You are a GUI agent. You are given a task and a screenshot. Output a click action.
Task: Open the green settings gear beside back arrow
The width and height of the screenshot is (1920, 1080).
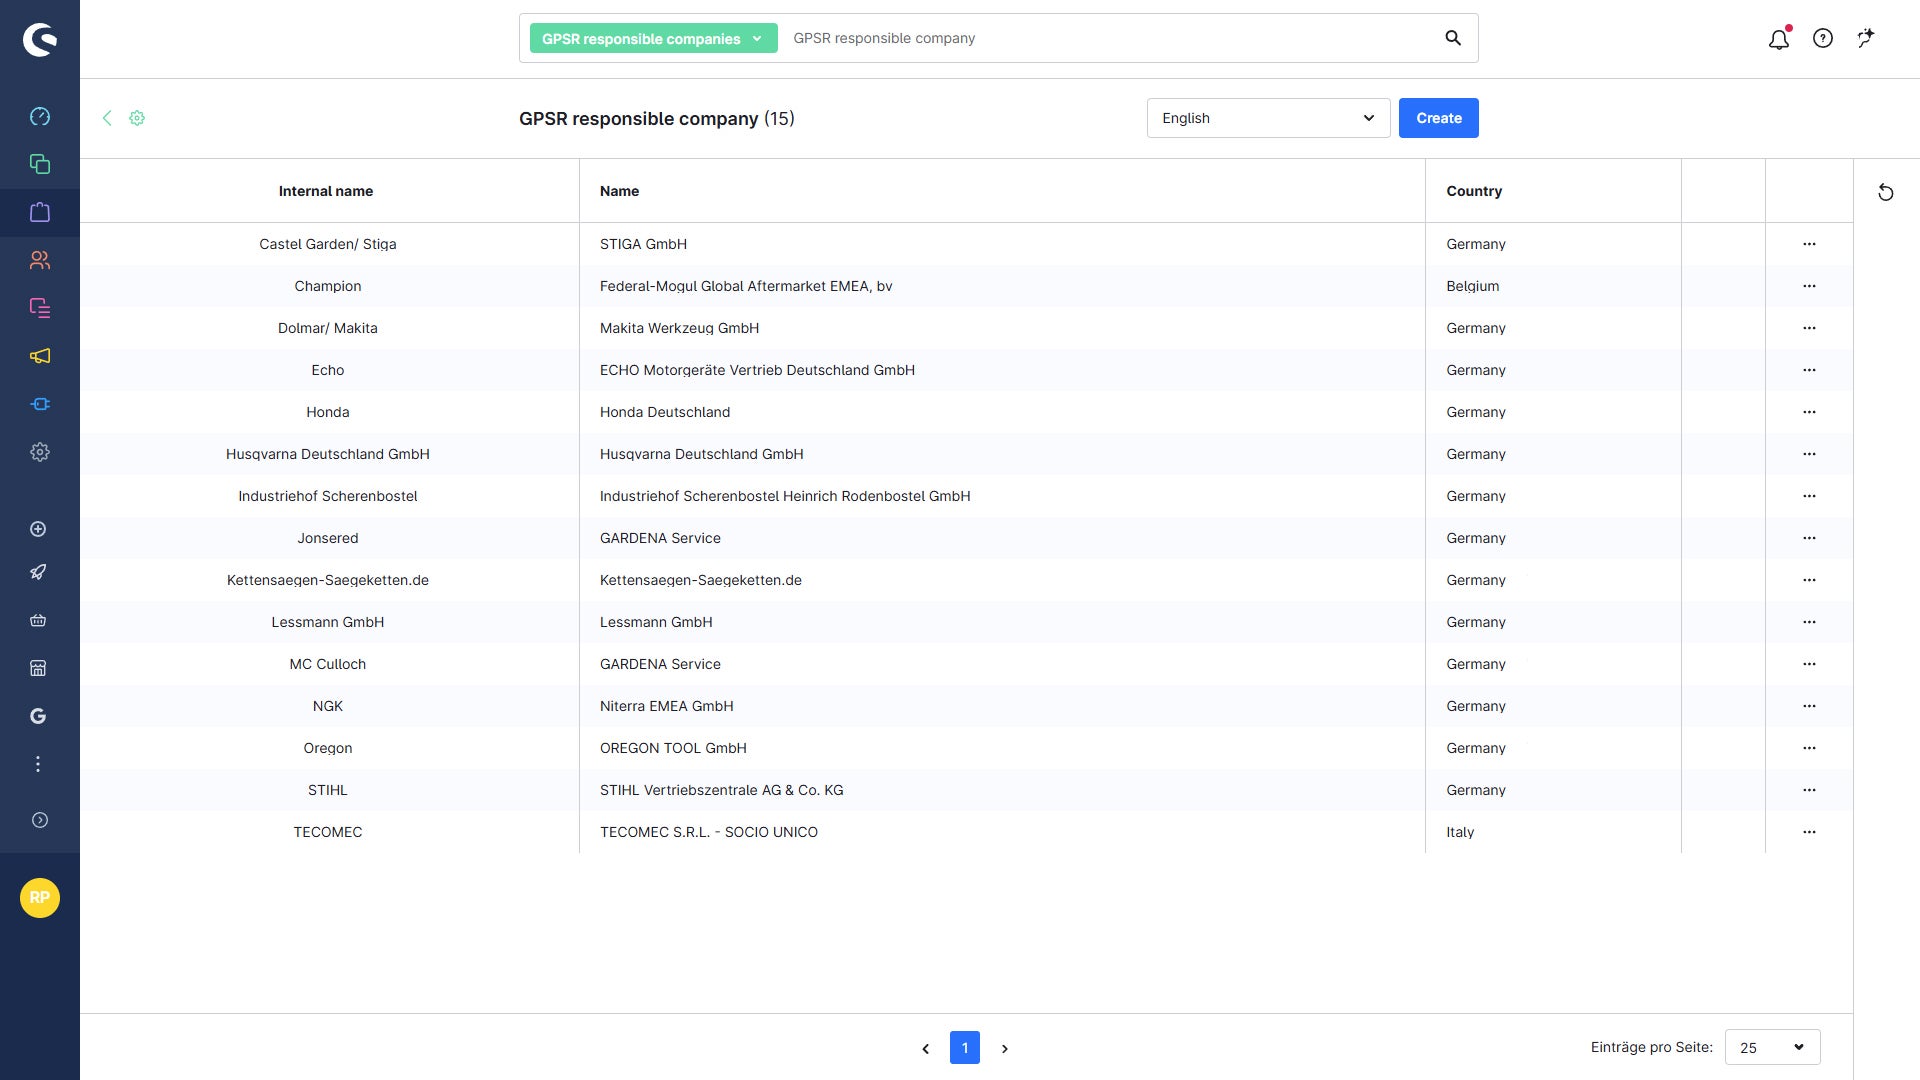pyautogui.click(x=137, y=118)
